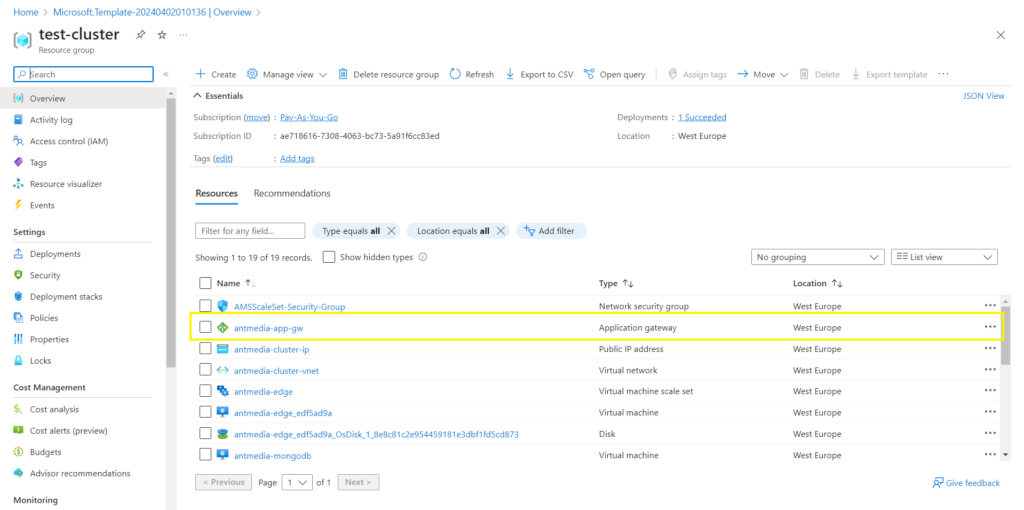Open Deployments under Settings
The width and height of the screenshot is (1024, 510).
click(x=55, y=254)
